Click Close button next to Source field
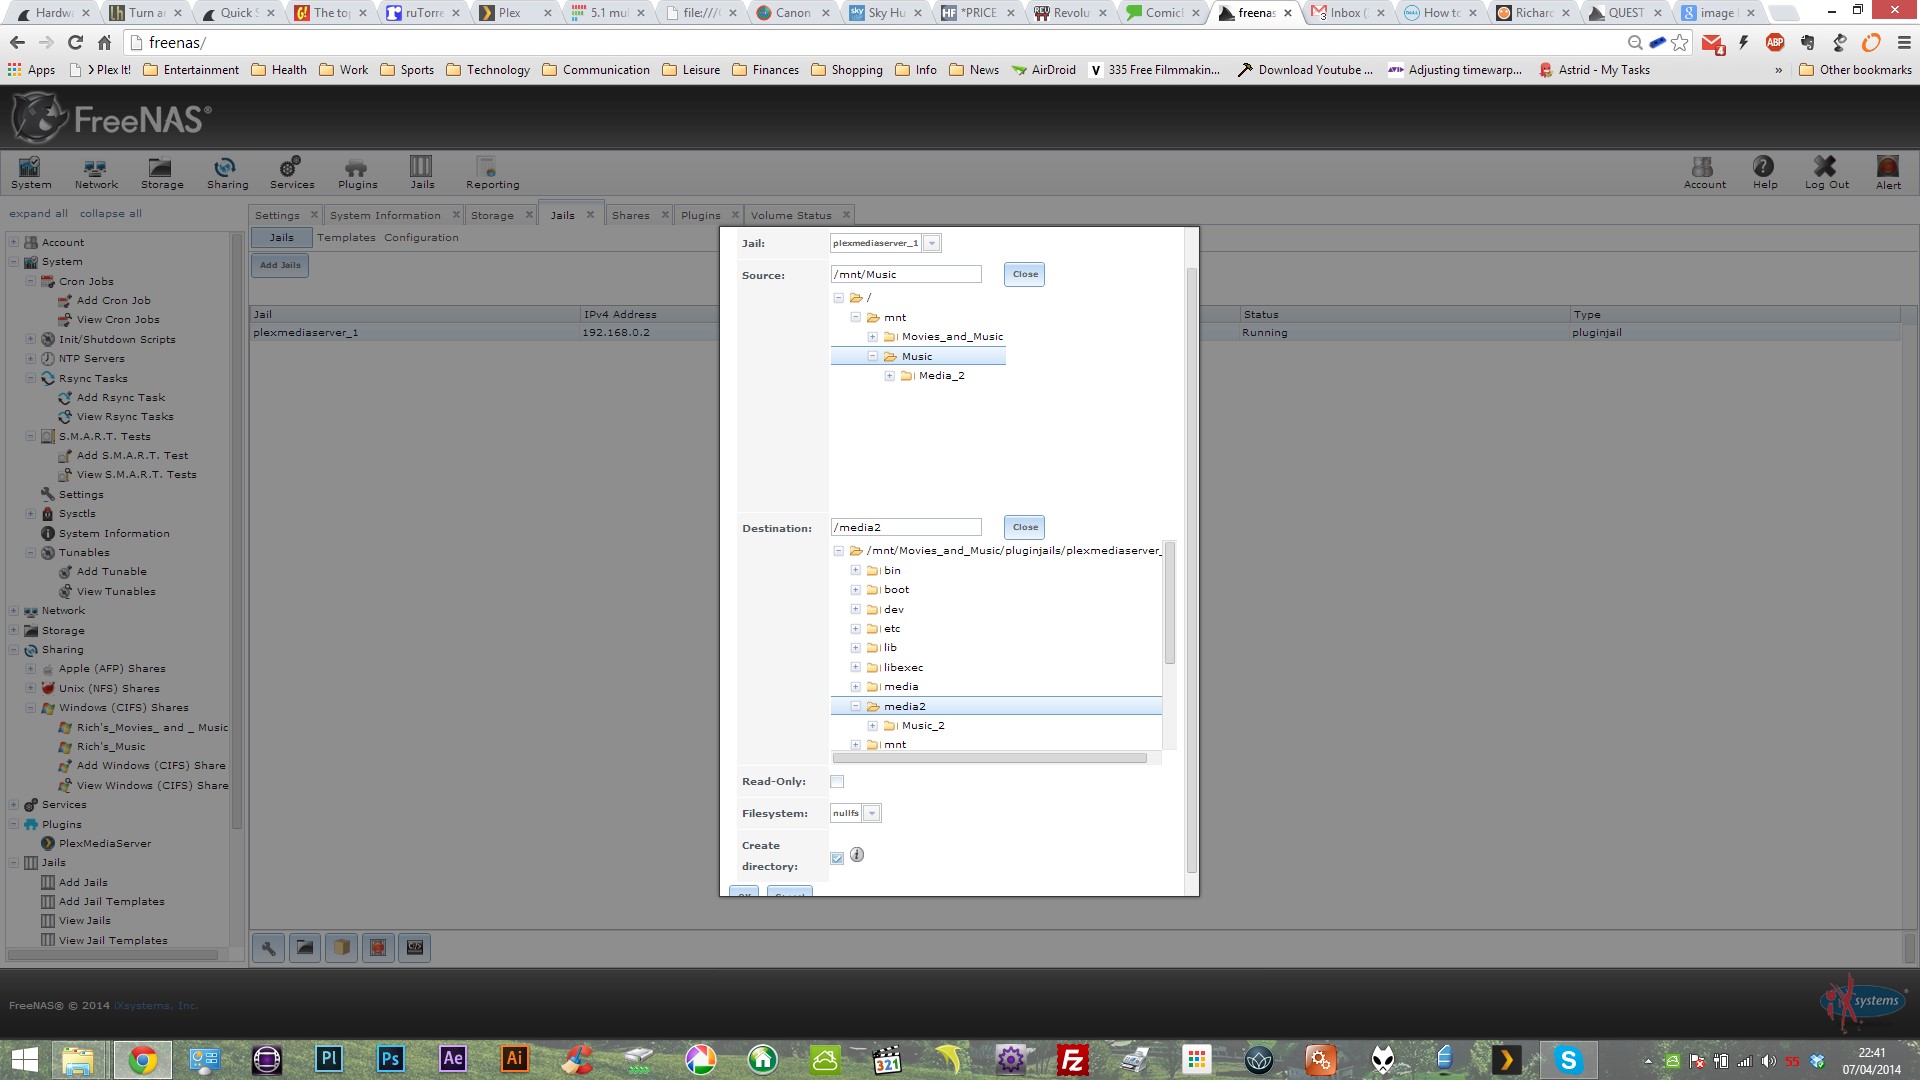The image size is (1920, 1080). coord(1024,274)
